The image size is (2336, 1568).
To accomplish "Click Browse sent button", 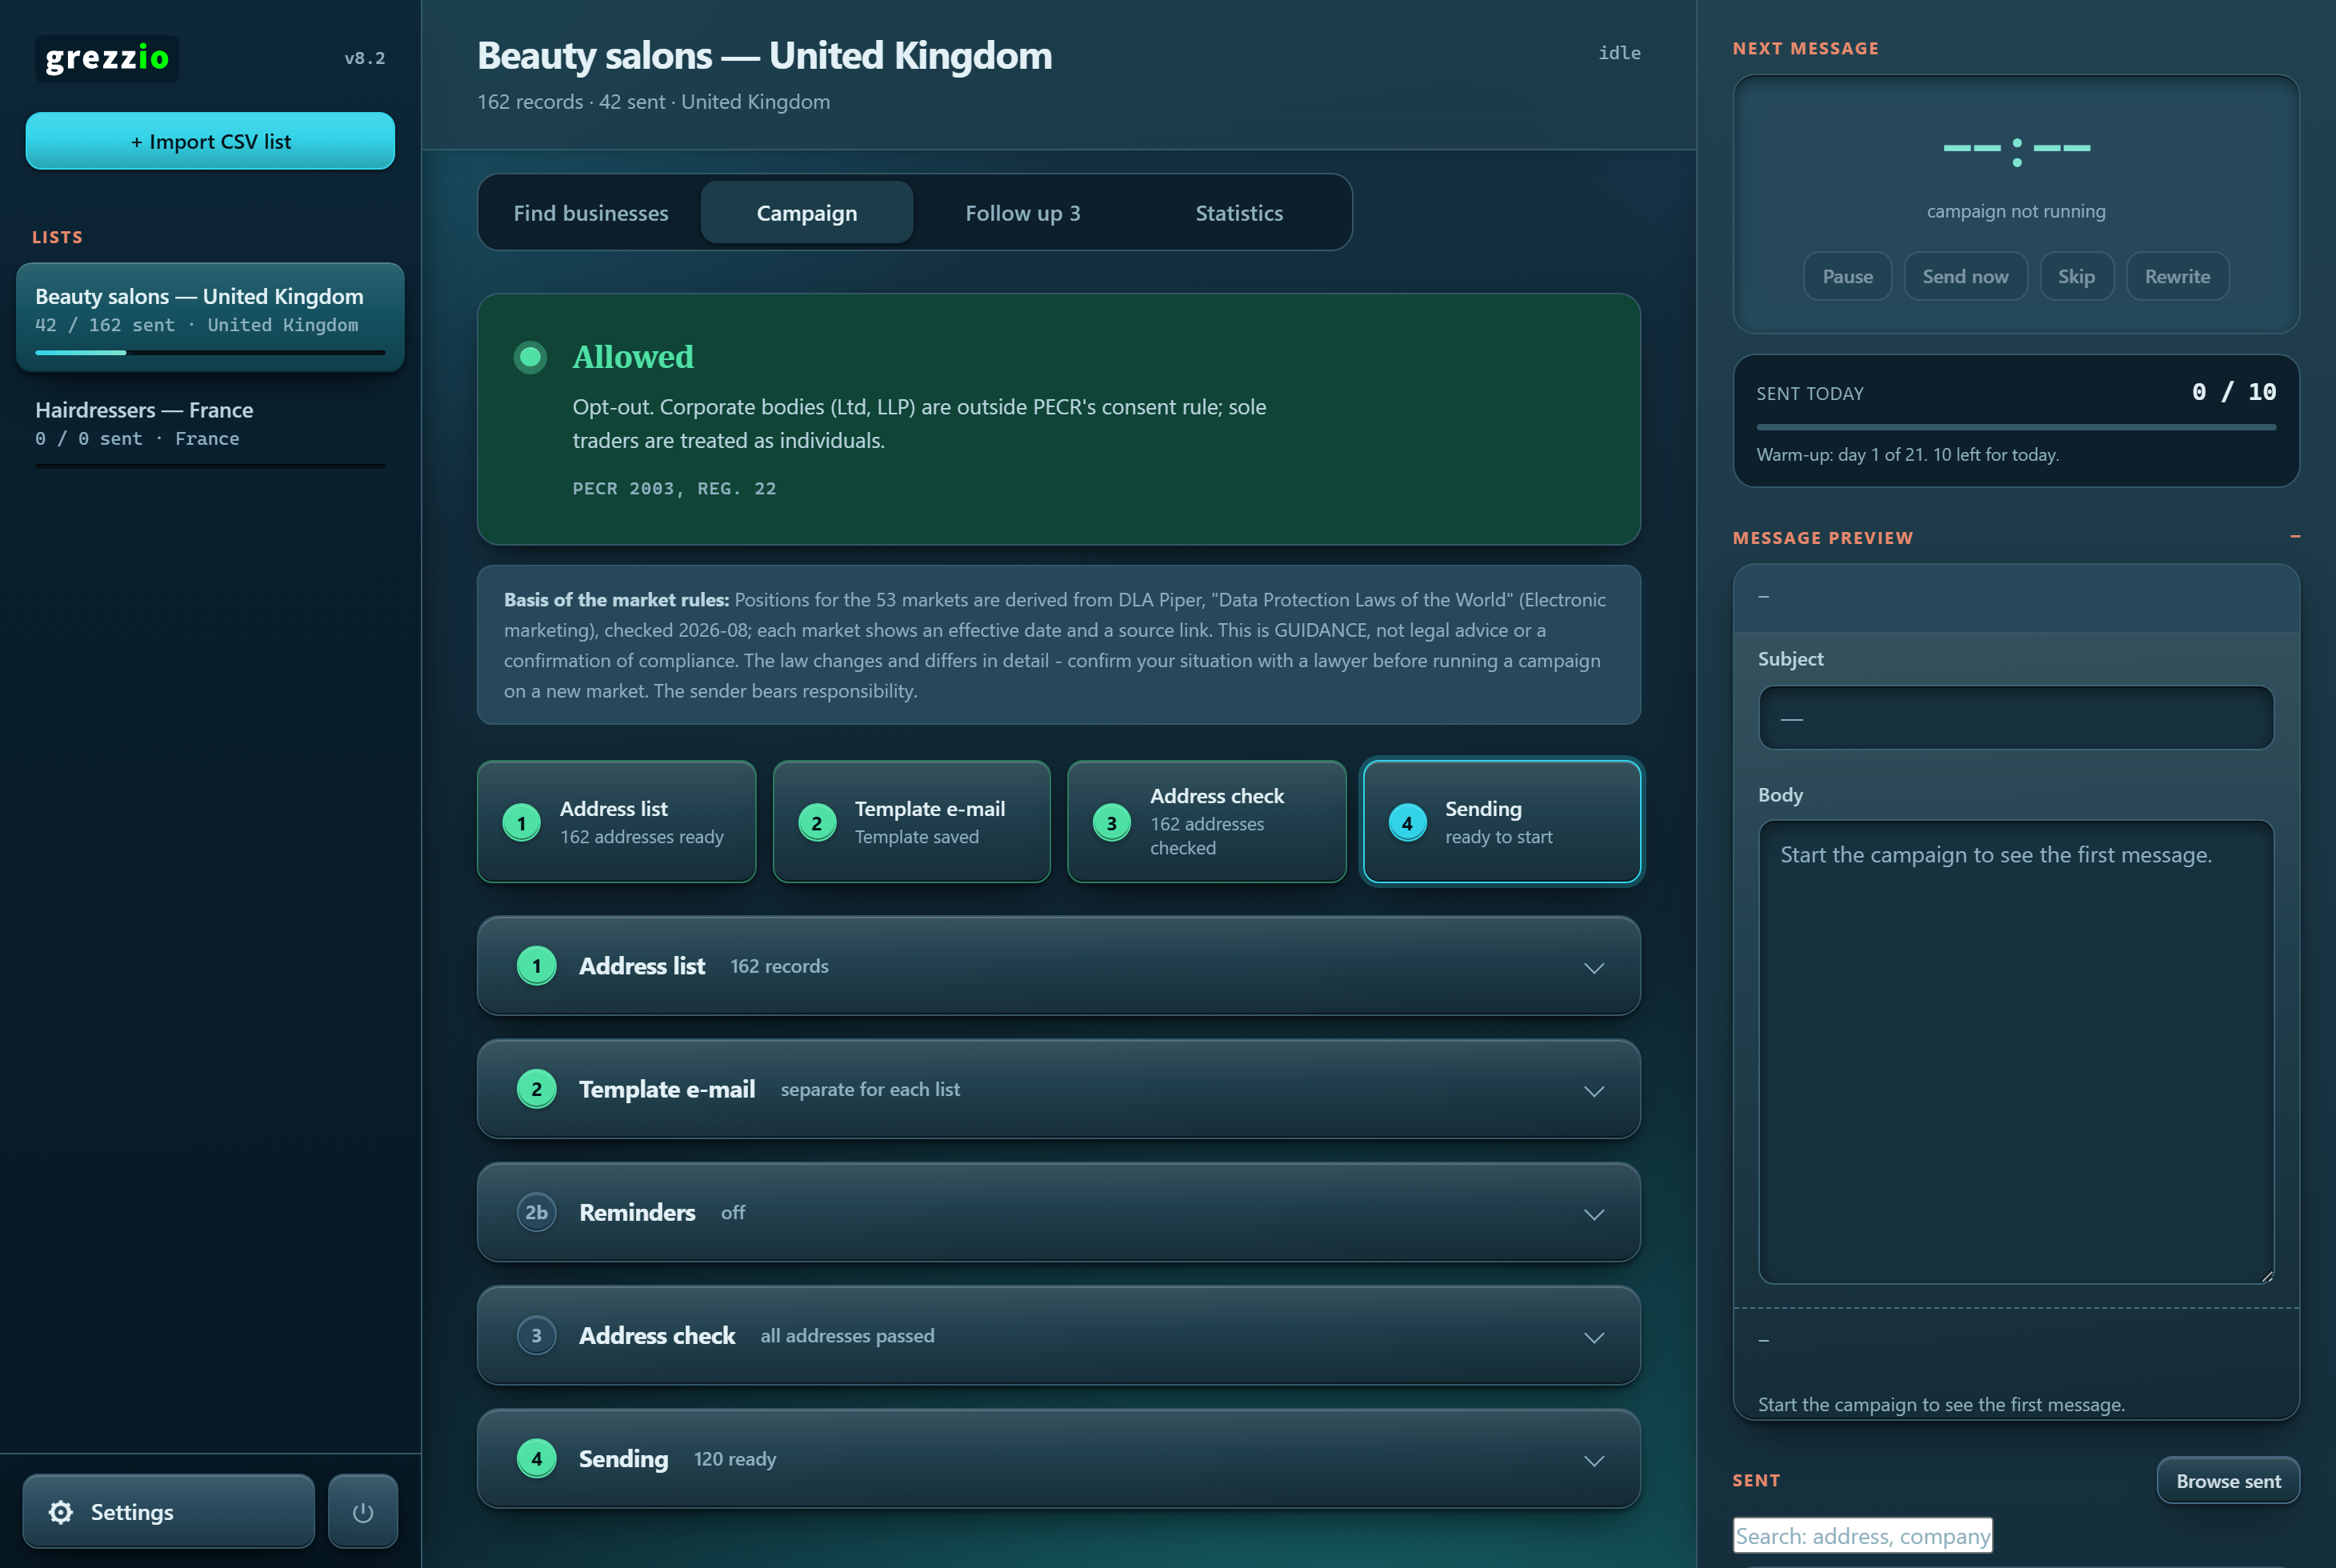I will point(2228,1481).
